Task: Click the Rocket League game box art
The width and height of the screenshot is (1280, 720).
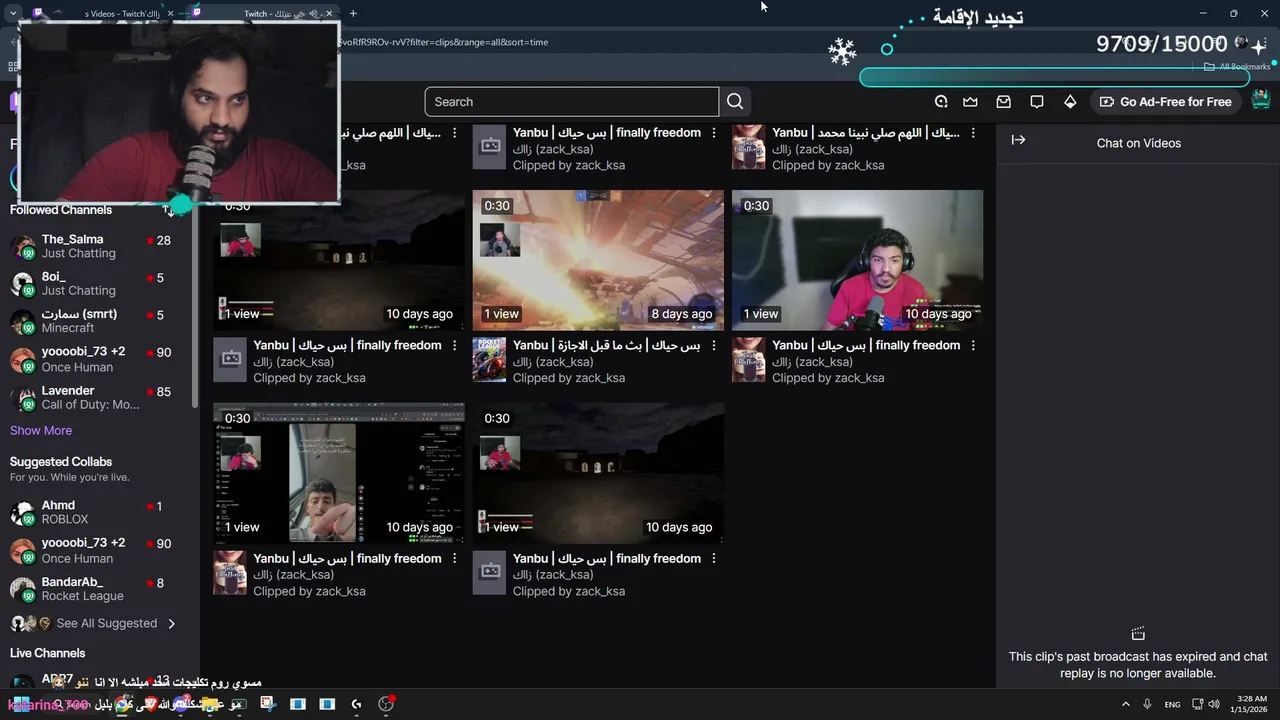Action: coord(489,360)
